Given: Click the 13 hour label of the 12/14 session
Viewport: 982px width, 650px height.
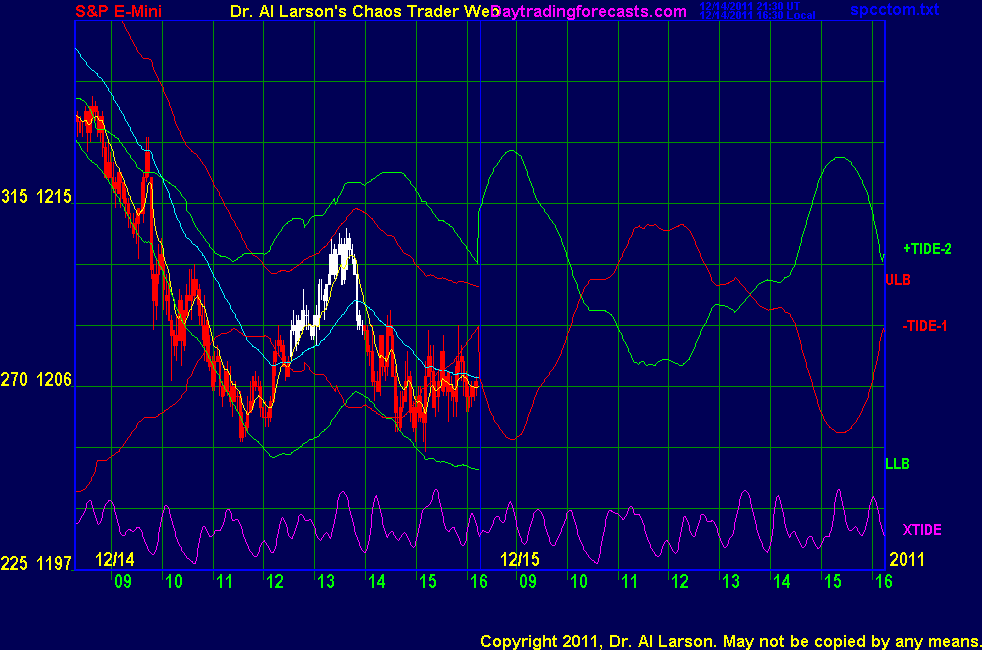Looking at the screenshot, I should pyautogui.click(x=326, y=582).
